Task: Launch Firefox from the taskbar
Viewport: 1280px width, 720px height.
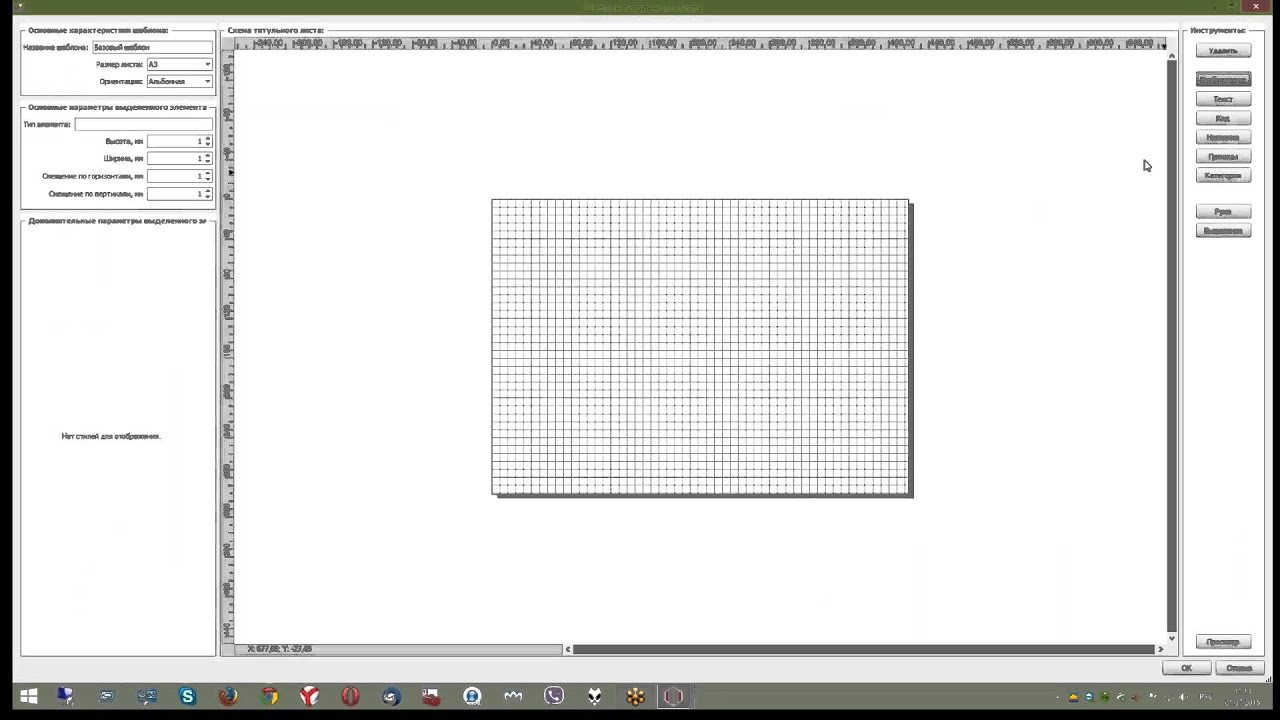Action: (x=228, y=697)
